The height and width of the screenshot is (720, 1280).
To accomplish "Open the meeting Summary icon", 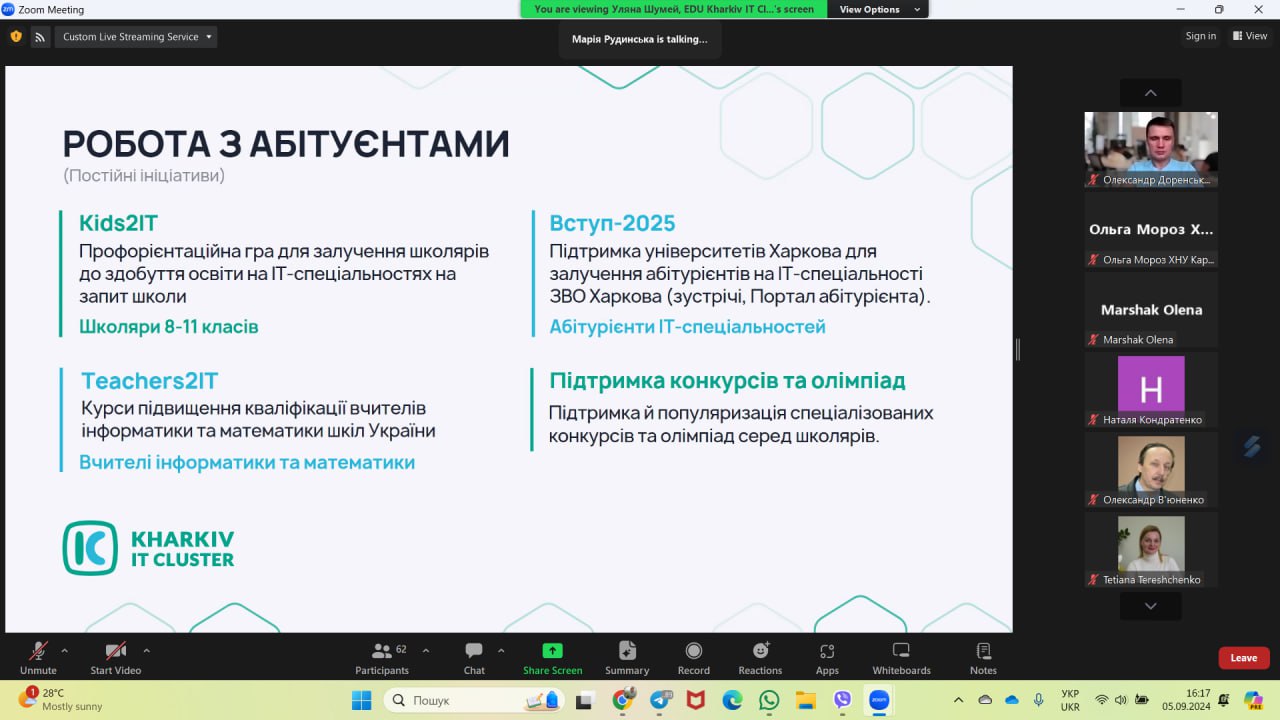I will [627, 651].
